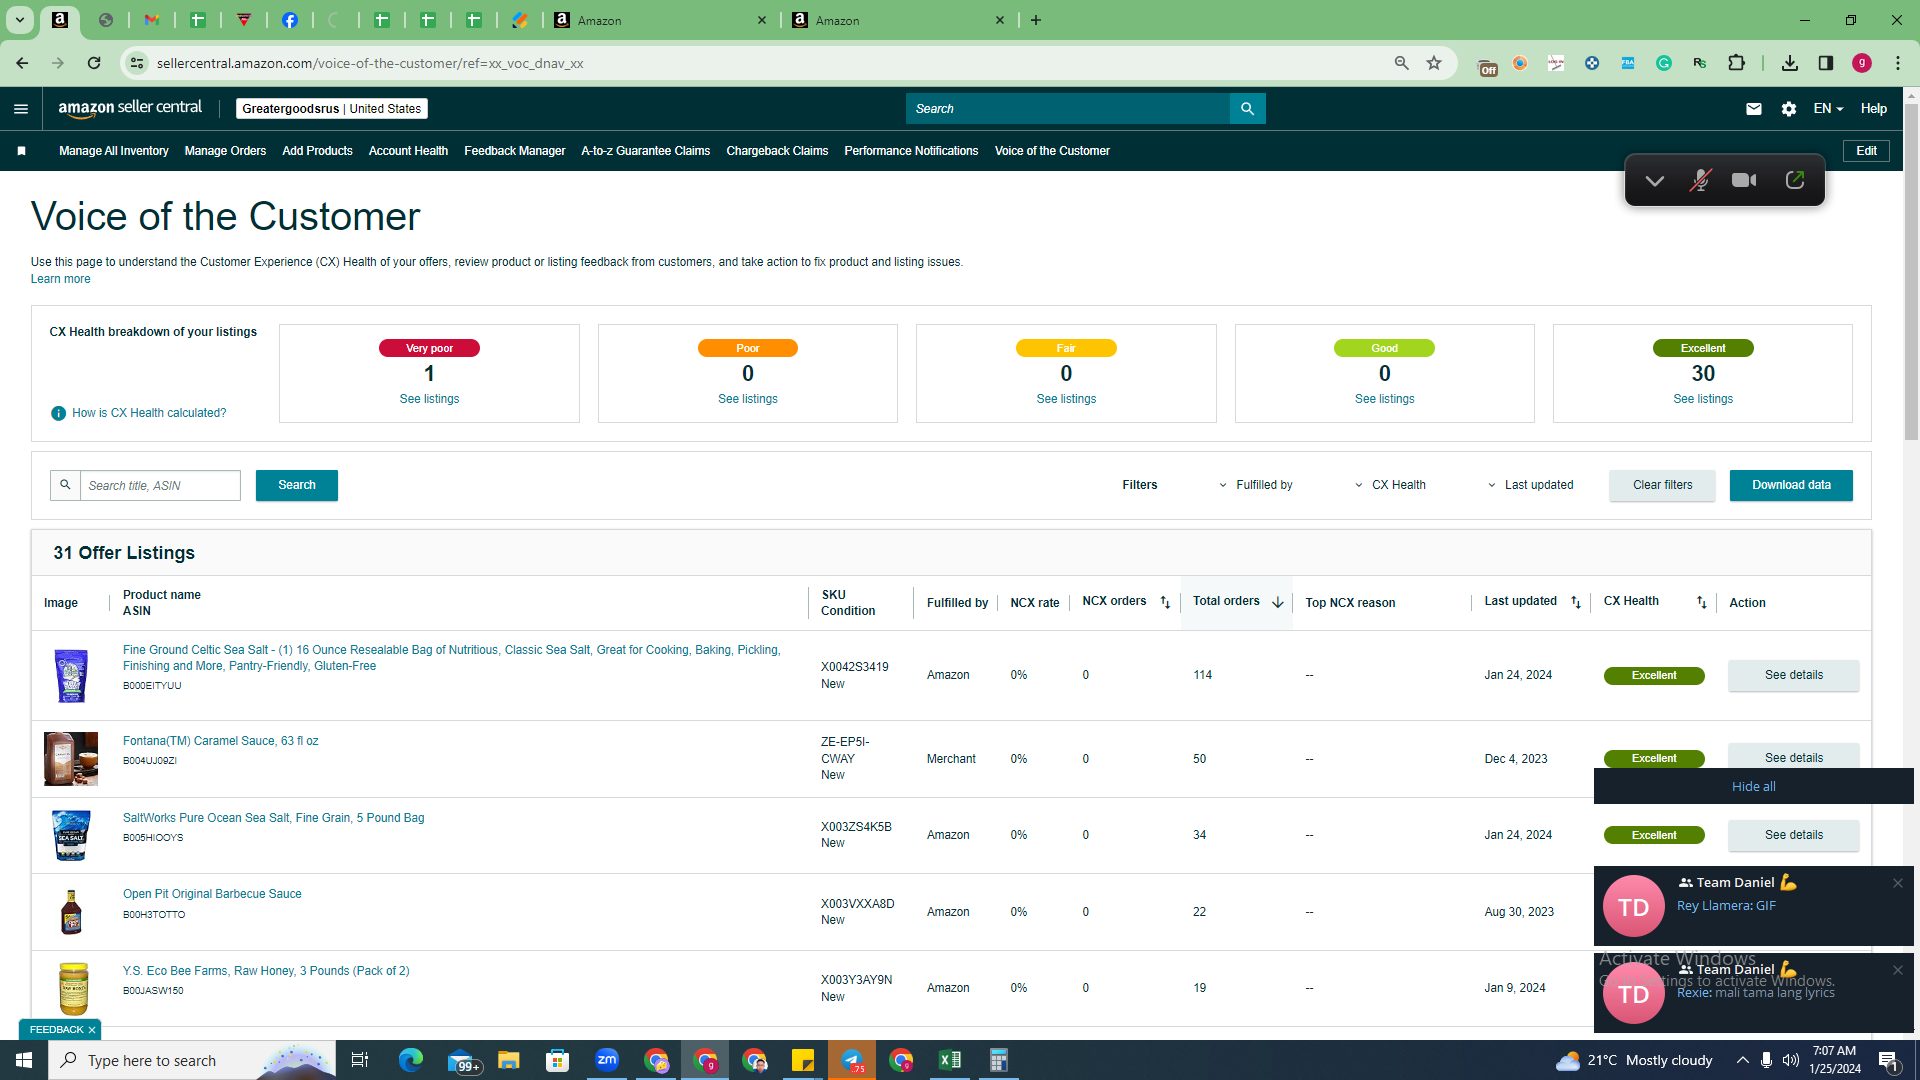This screenshot has height=1080, width=1920.
Task: Click Learn more link
Action: pyautogui.click(x=60, y=279)
